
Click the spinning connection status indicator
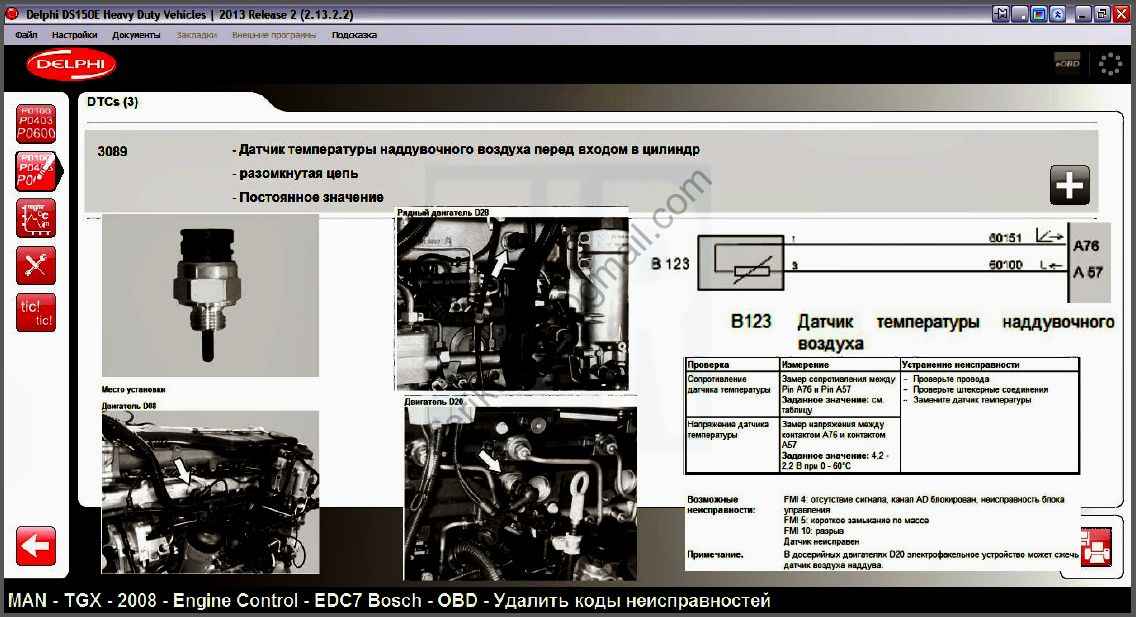pyautogui.click(x=1110, y=64)
